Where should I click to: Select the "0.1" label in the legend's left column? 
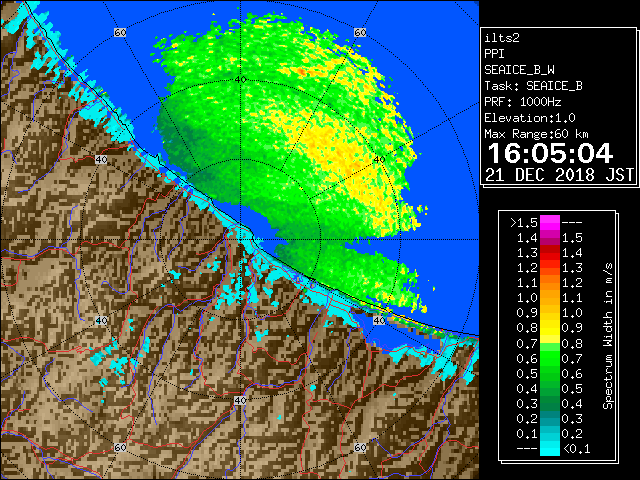527,433
